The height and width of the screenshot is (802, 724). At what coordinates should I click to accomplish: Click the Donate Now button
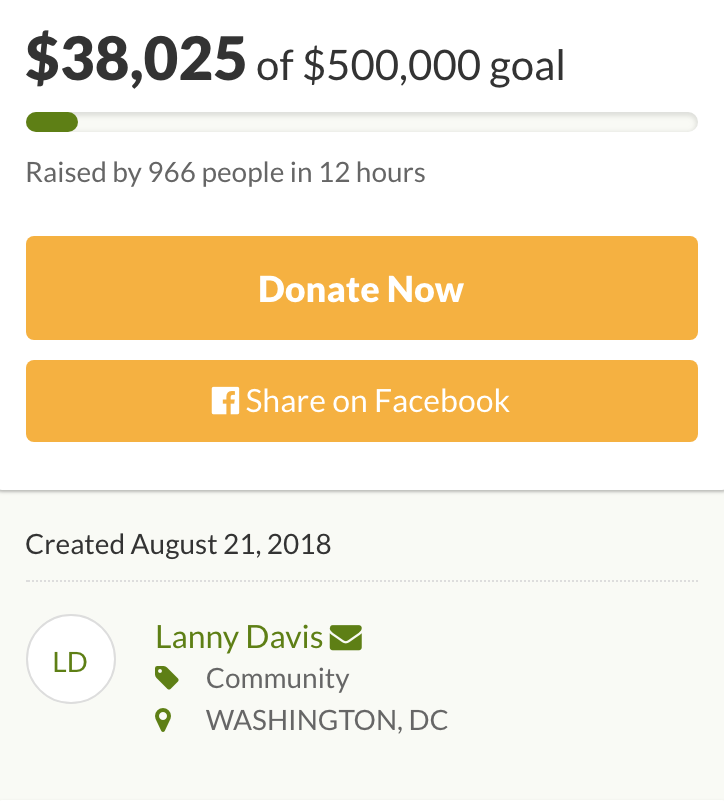362,288
